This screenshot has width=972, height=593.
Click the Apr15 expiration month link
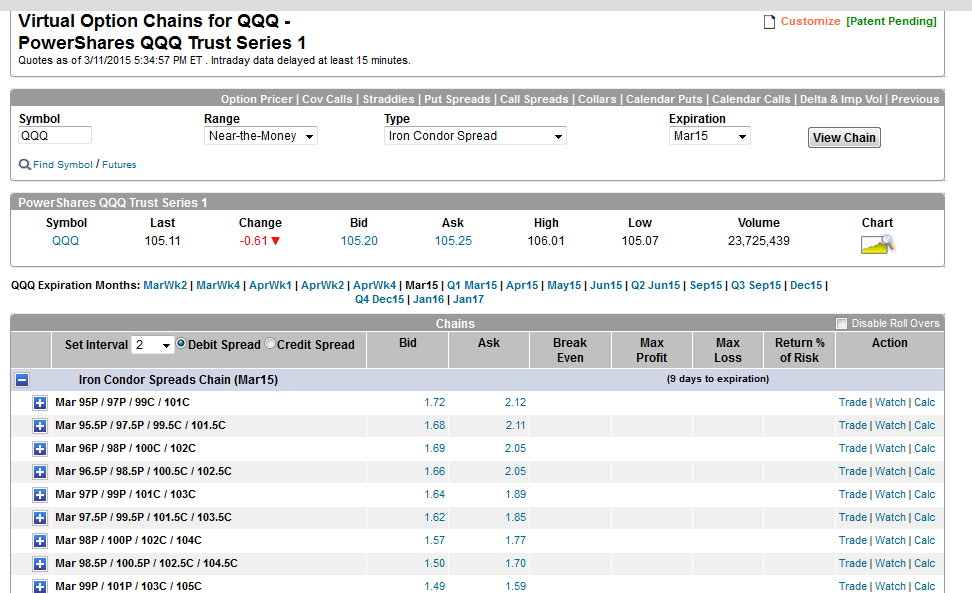pos(521,285)
